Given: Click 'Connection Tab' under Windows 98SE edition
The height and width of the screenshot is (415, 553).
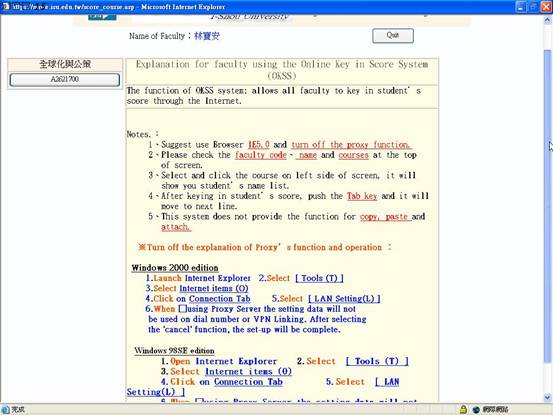Looking at the screenshot, I should [x=248, y=382].
